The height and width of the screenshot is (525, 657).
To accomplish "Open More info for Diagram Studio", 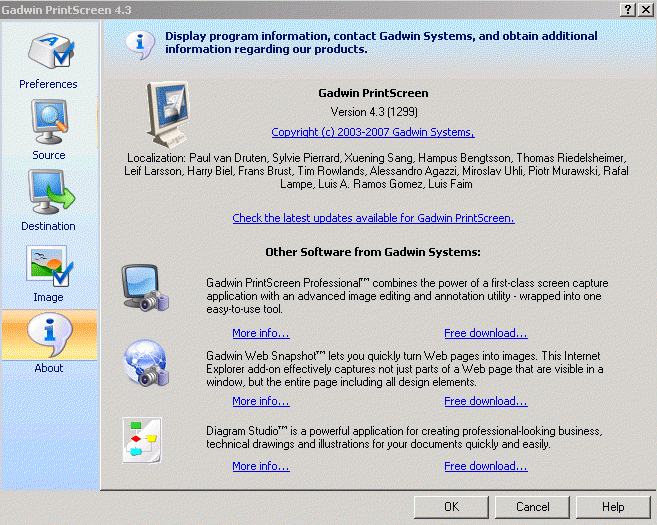I will point(261,466).
